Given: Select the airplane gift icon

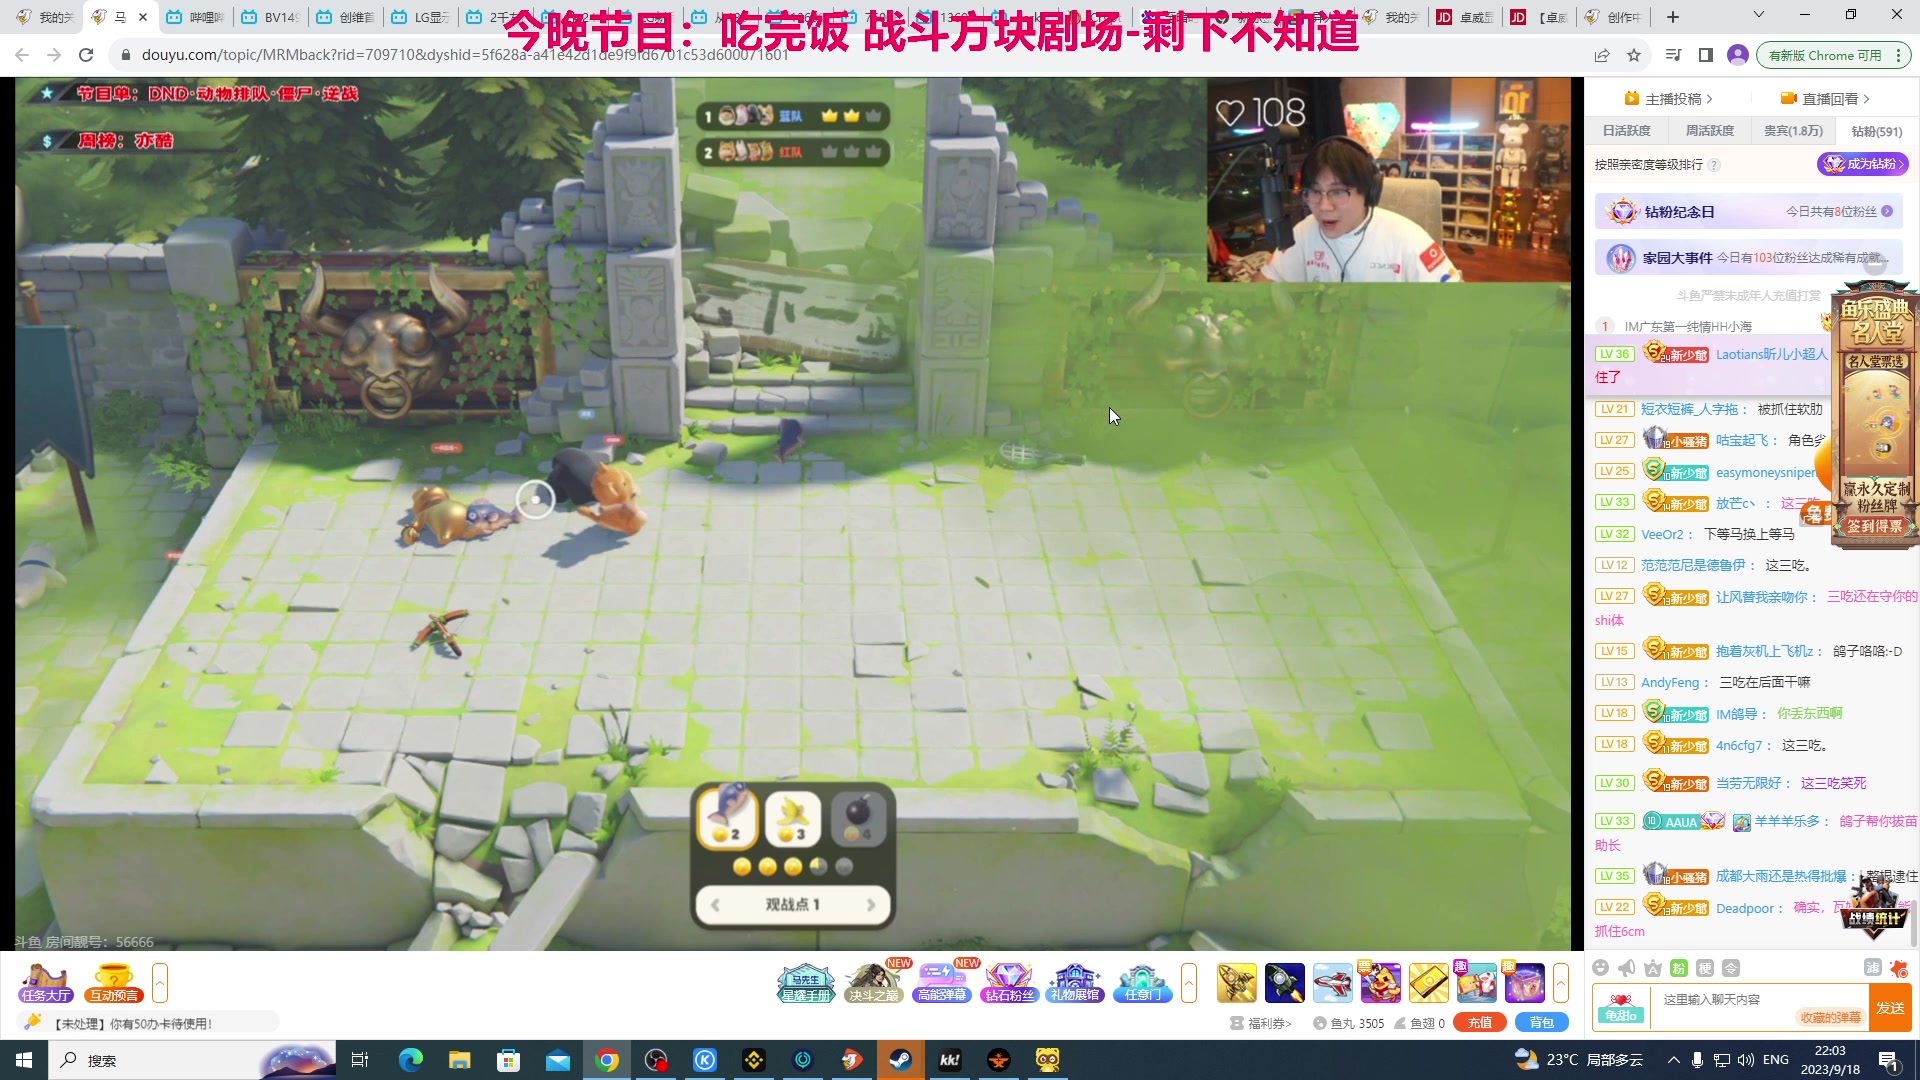Looking at the screenshot, I should pos(1332,982).
